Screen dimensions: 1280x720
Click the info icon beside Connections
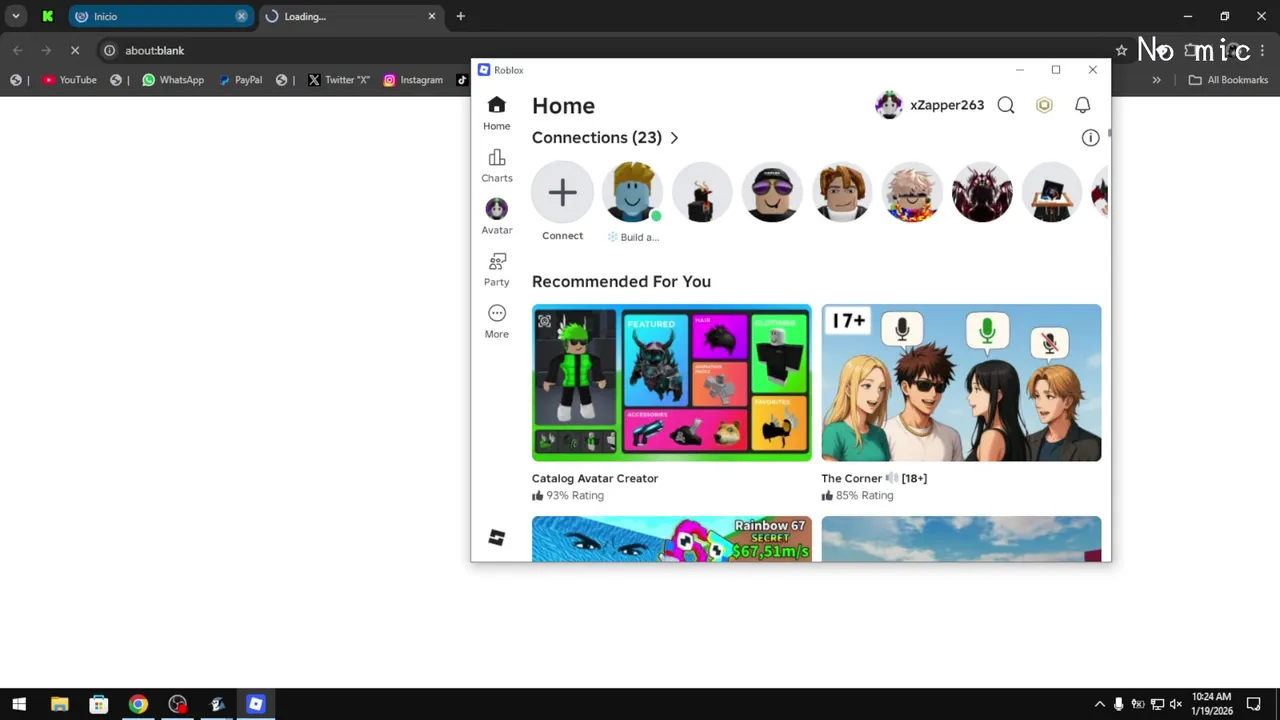[1090, 138]
